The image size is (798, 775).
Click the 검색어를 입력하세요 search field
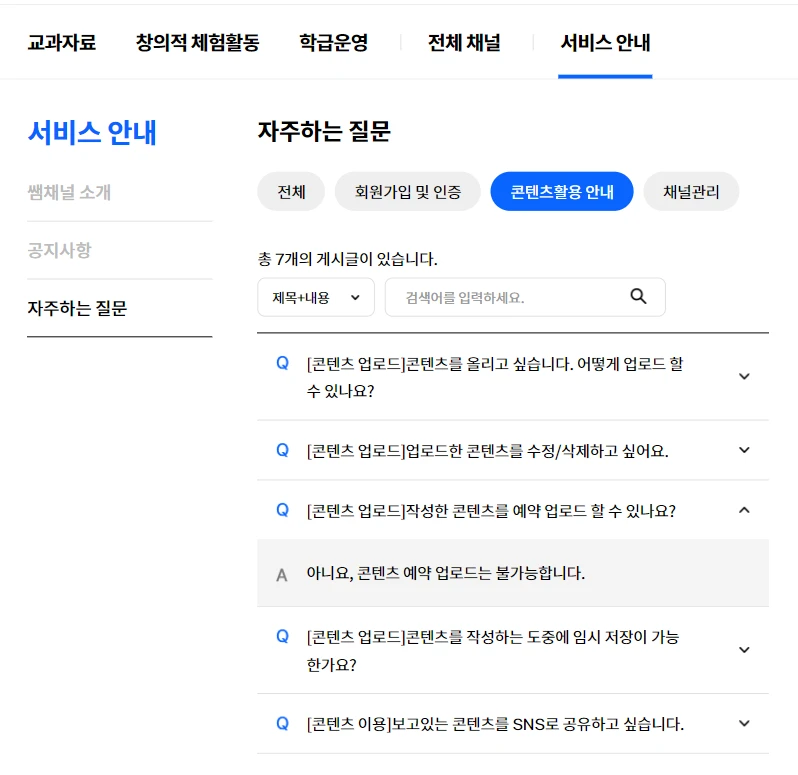point(525,297)
